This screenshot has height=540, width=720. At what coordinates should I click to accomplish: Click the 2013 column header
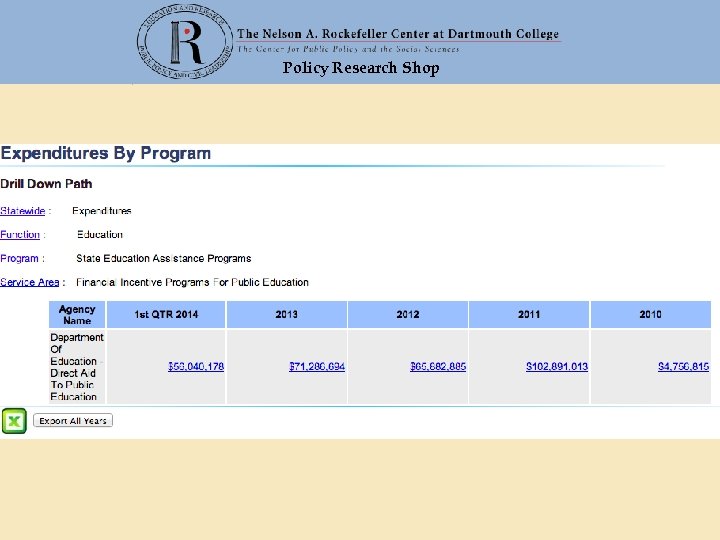[x=287, y=315]
